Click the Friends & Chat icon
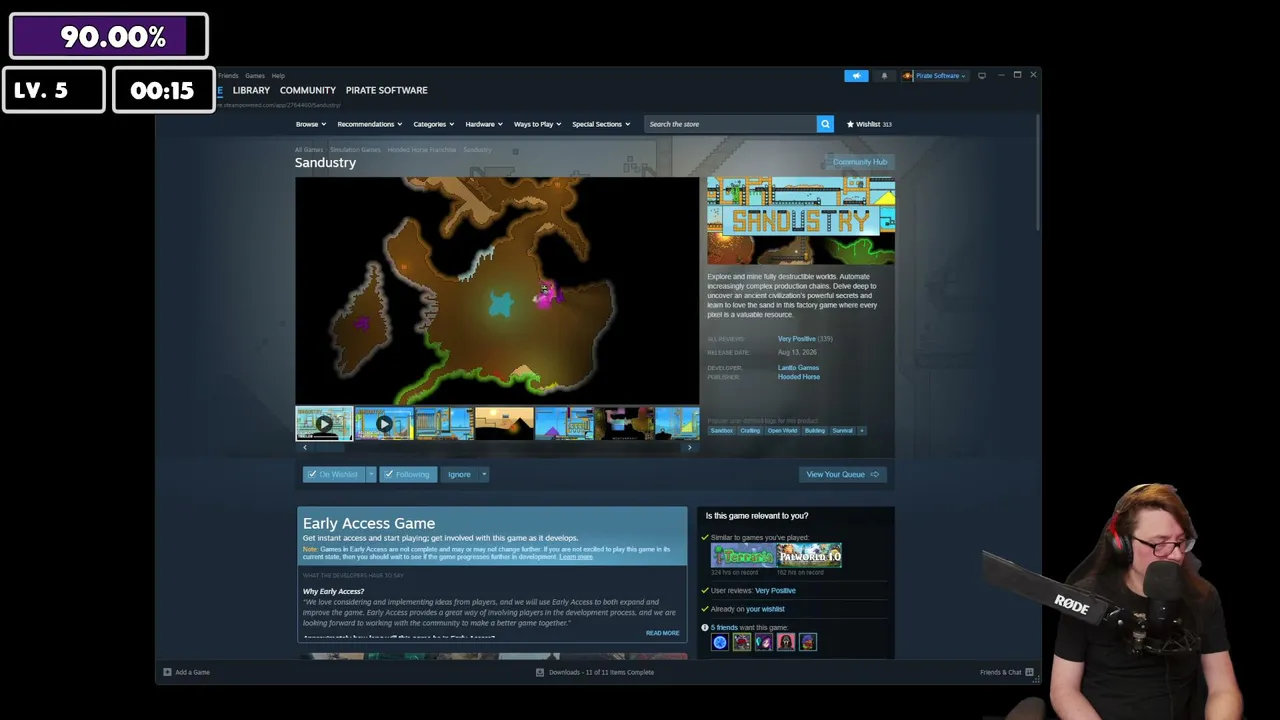1280x720 pixels. click(1029, 672)
